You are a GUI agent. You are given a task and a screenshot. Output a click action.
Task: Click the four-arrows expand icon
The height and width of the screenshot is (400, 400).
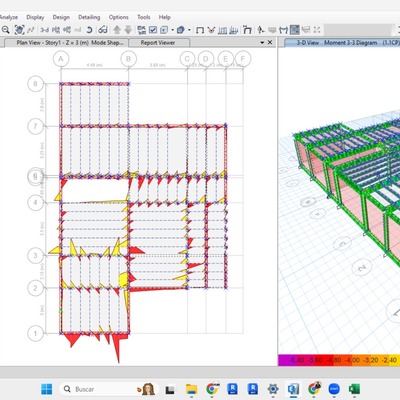pyautogui.click(x=317, y=30)
